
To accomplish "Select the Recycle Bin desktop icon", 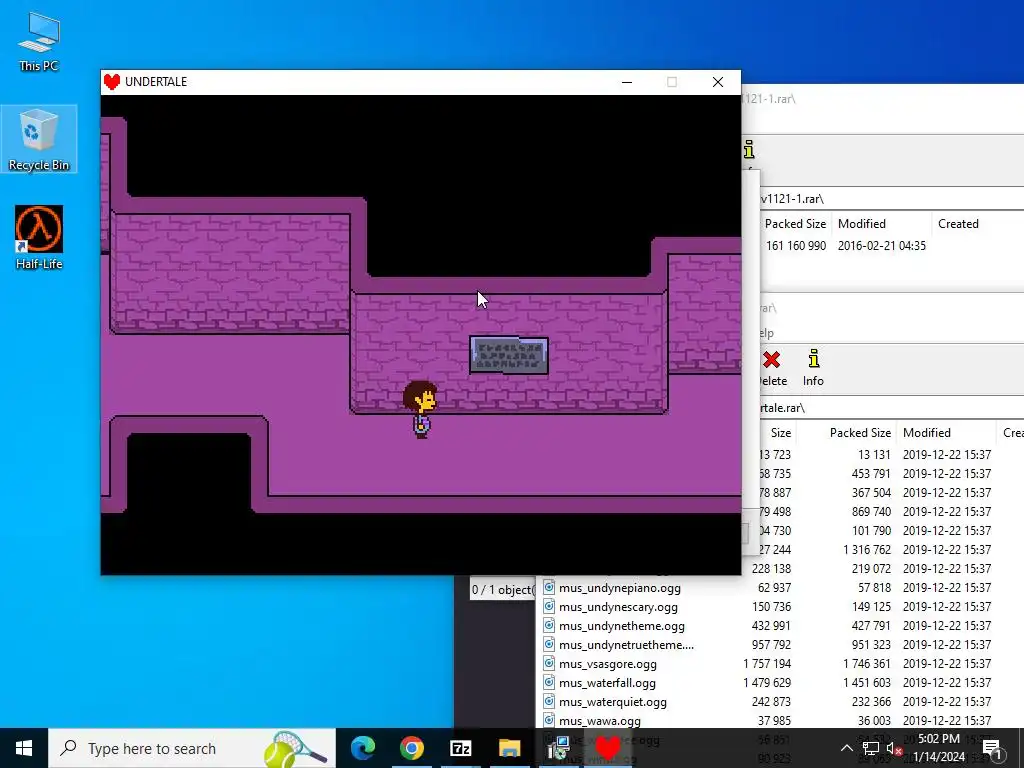I will tap(39, 139).
